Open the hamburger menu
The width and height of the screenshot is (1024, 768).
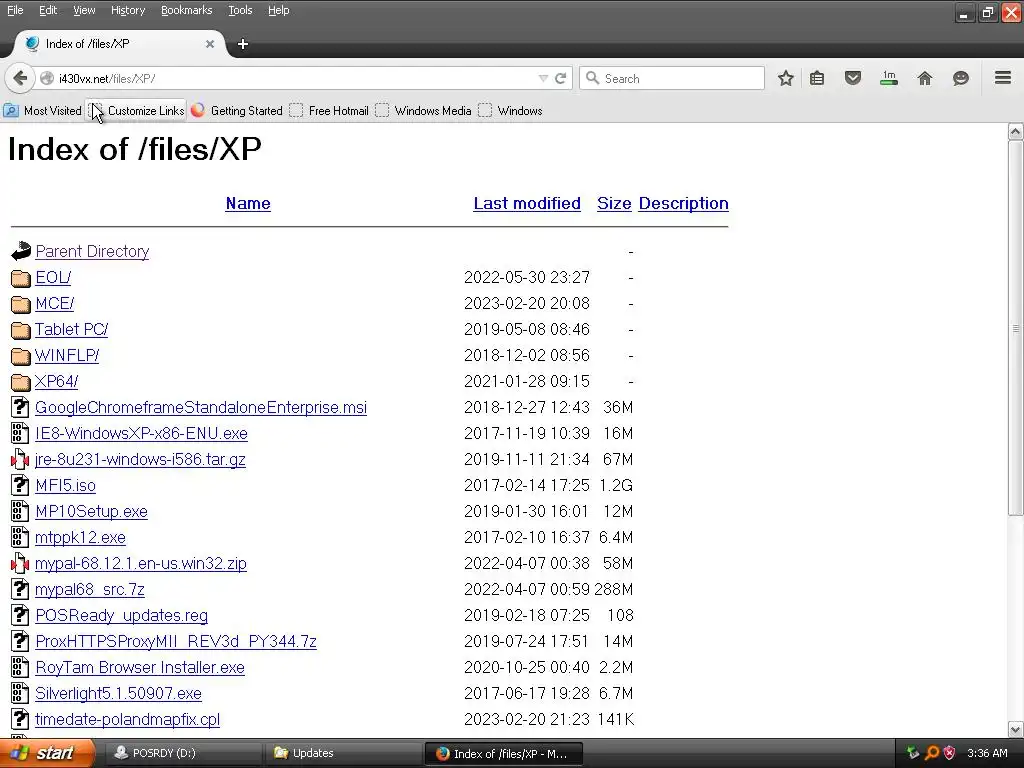click(1003, 78)
